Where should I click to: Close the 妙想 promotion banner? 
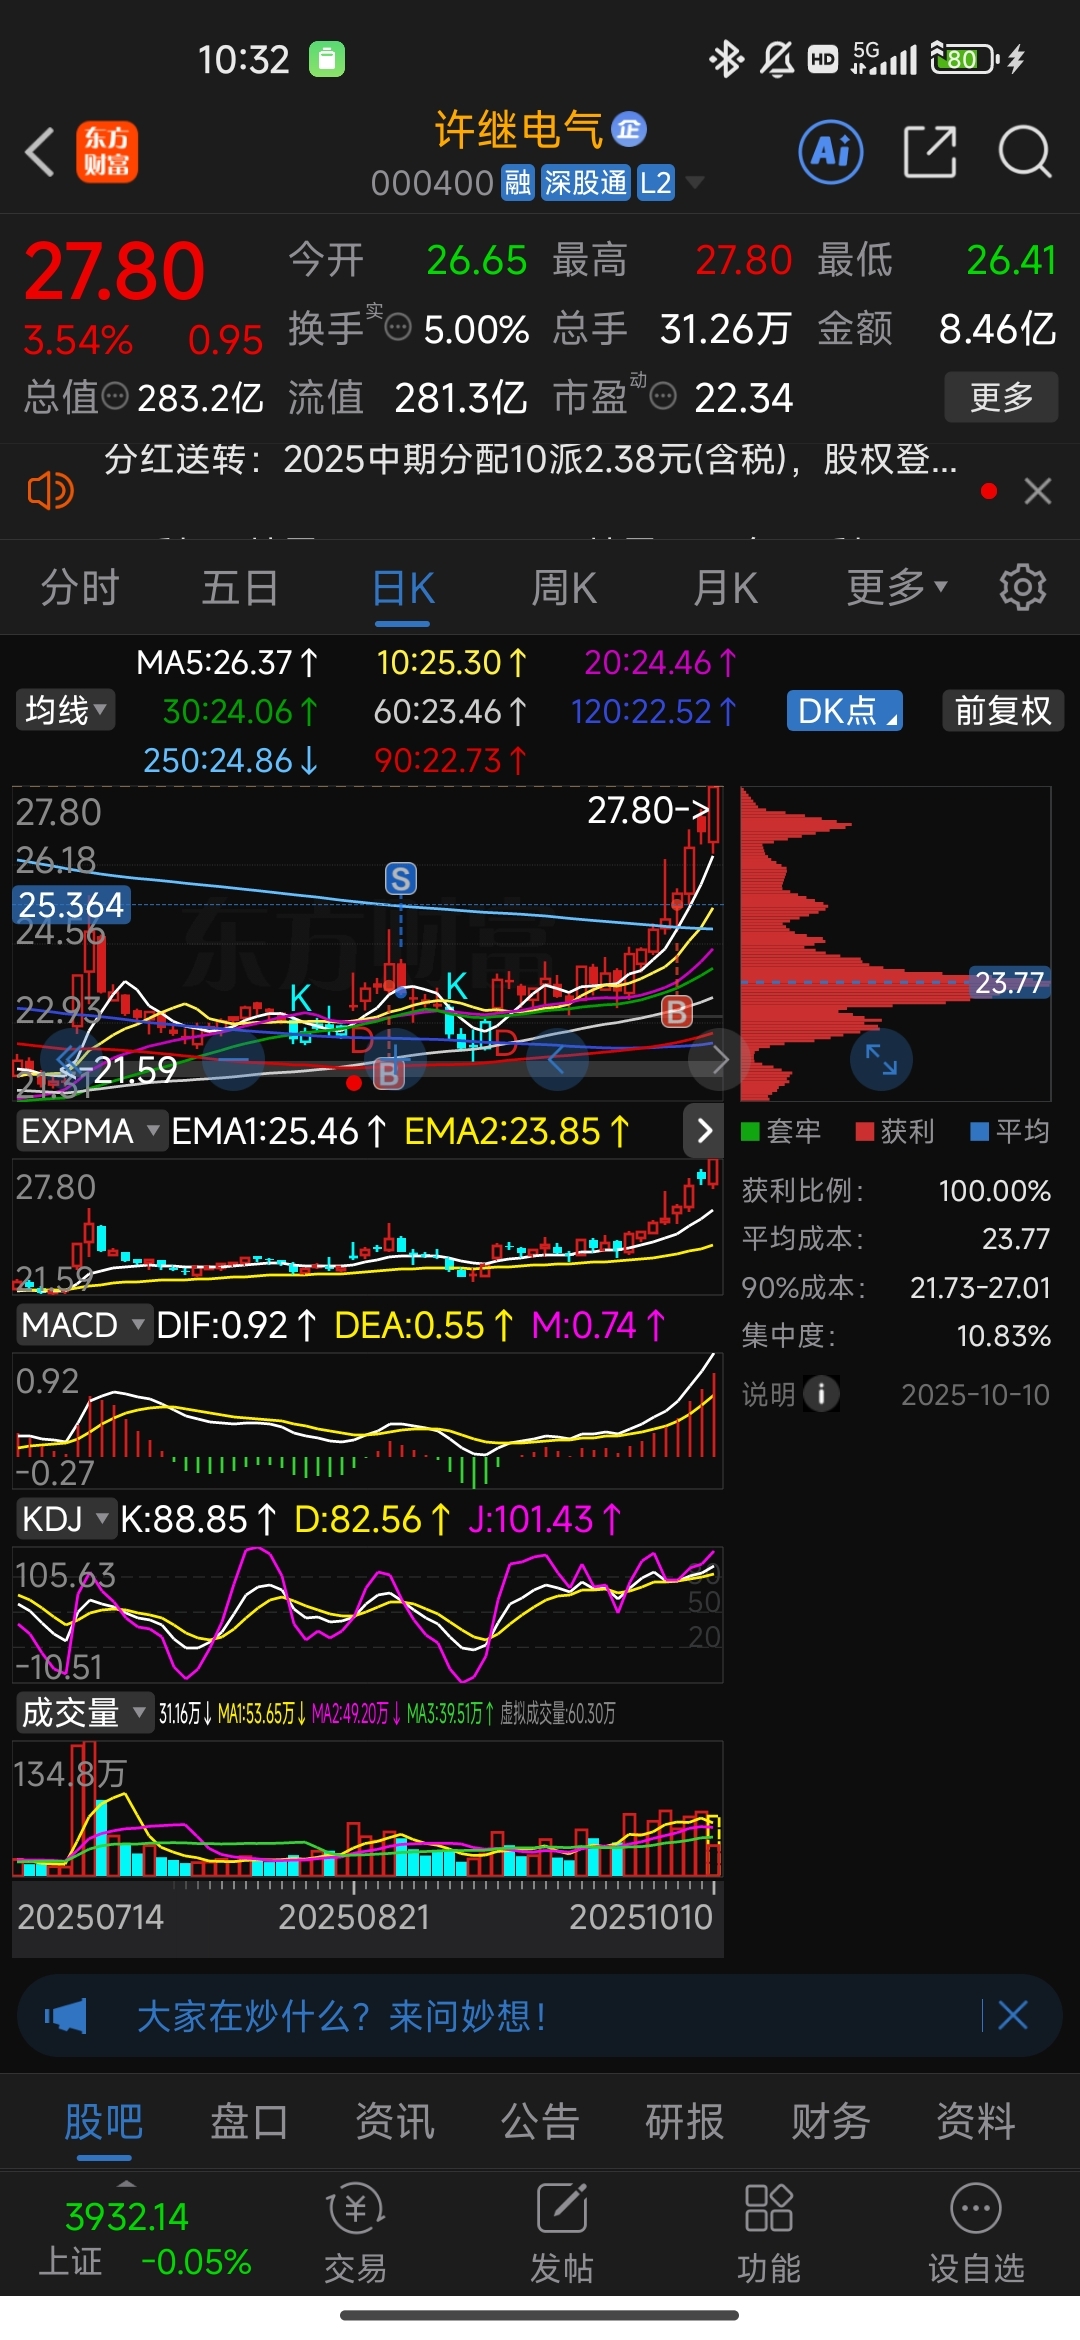tap(1013, 2015)
